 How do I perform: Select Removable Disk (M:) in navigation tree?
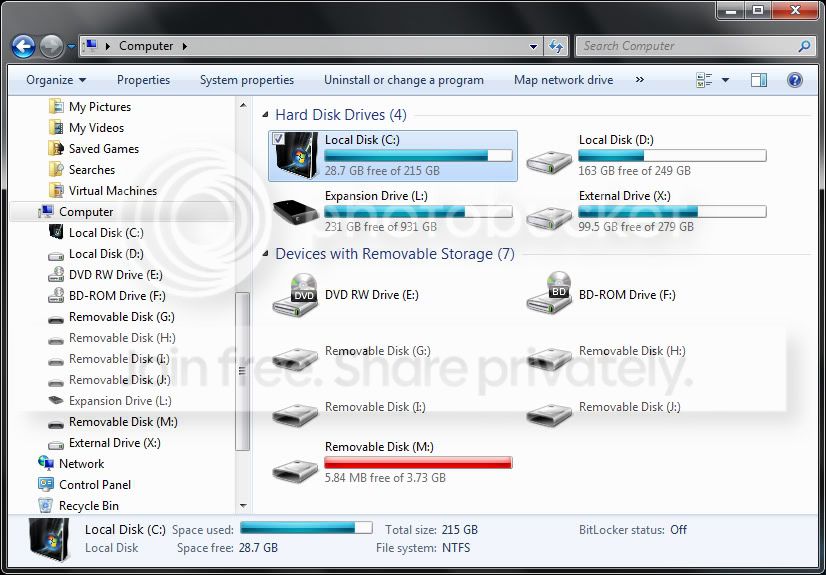[123, 422]
